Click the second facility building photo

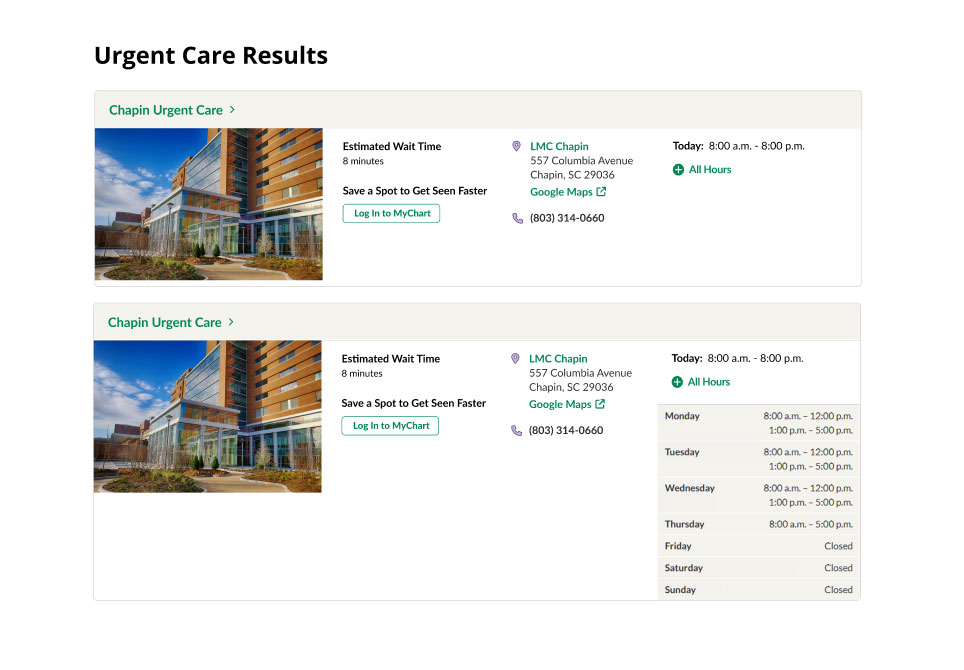point(208,416)
